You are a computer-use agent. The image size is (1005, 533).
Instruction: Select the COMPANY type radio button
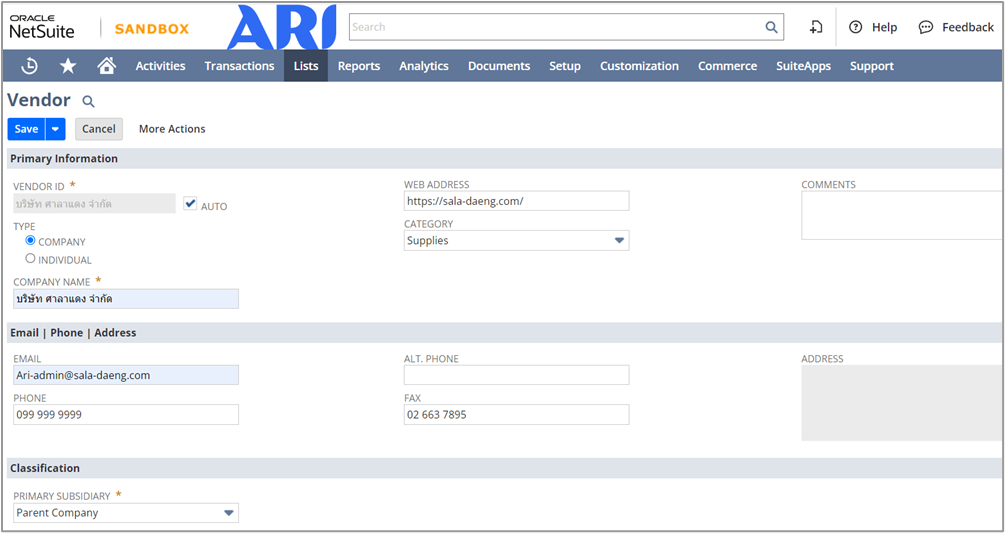pos(30,241)
